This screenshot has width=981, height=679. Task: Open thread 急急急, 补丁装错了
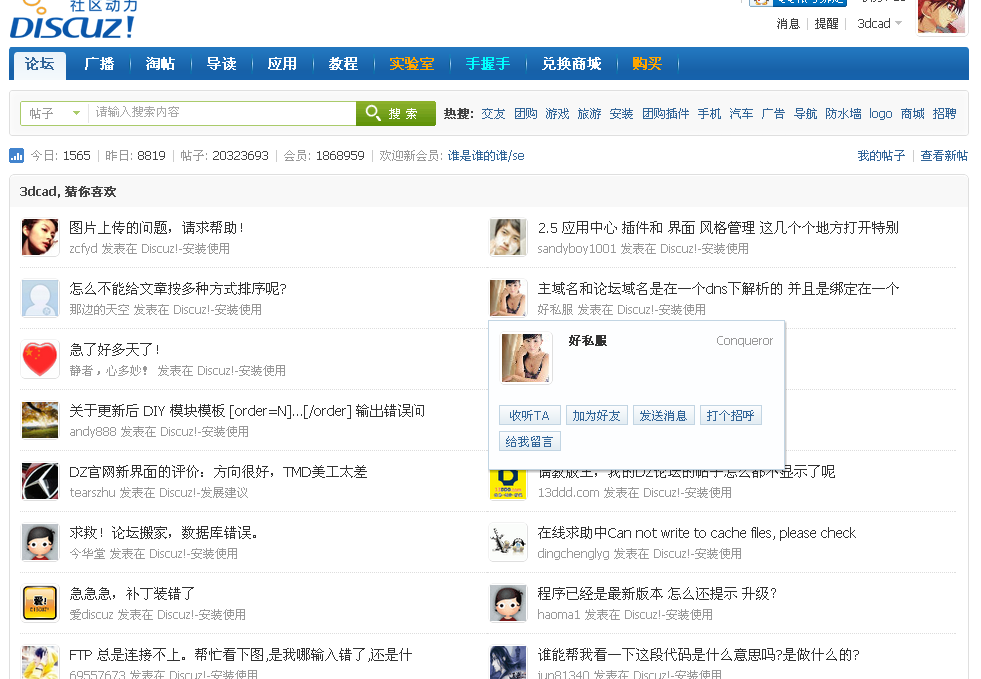pyautogui.click(x=132, y=593)
